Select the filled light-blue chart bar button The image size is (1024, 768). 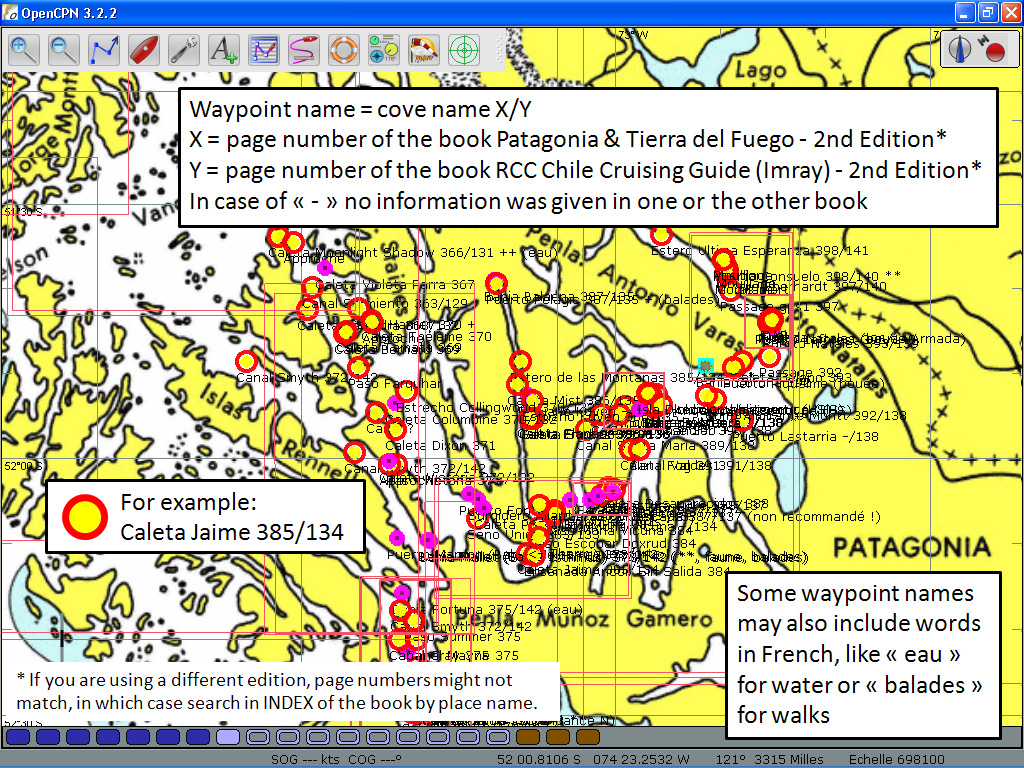point(227,737)
